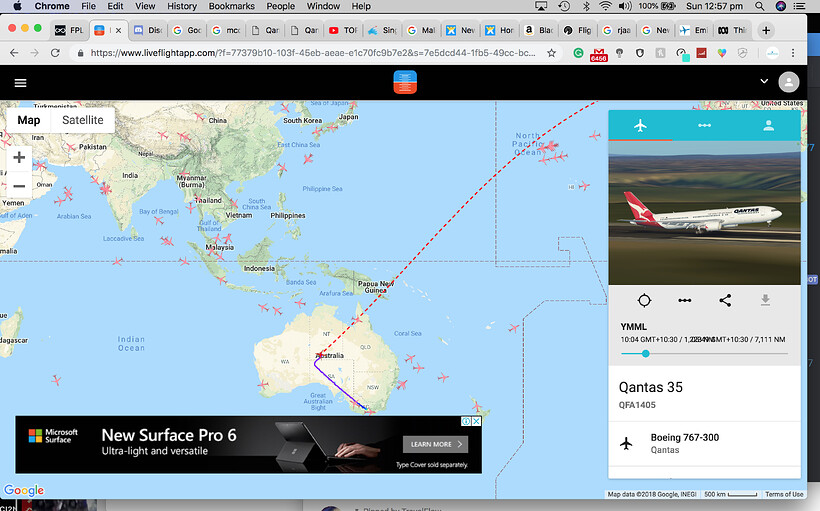Click the Siri icon in menu bar
820x511 pixels.
click(x=781, y=6)
